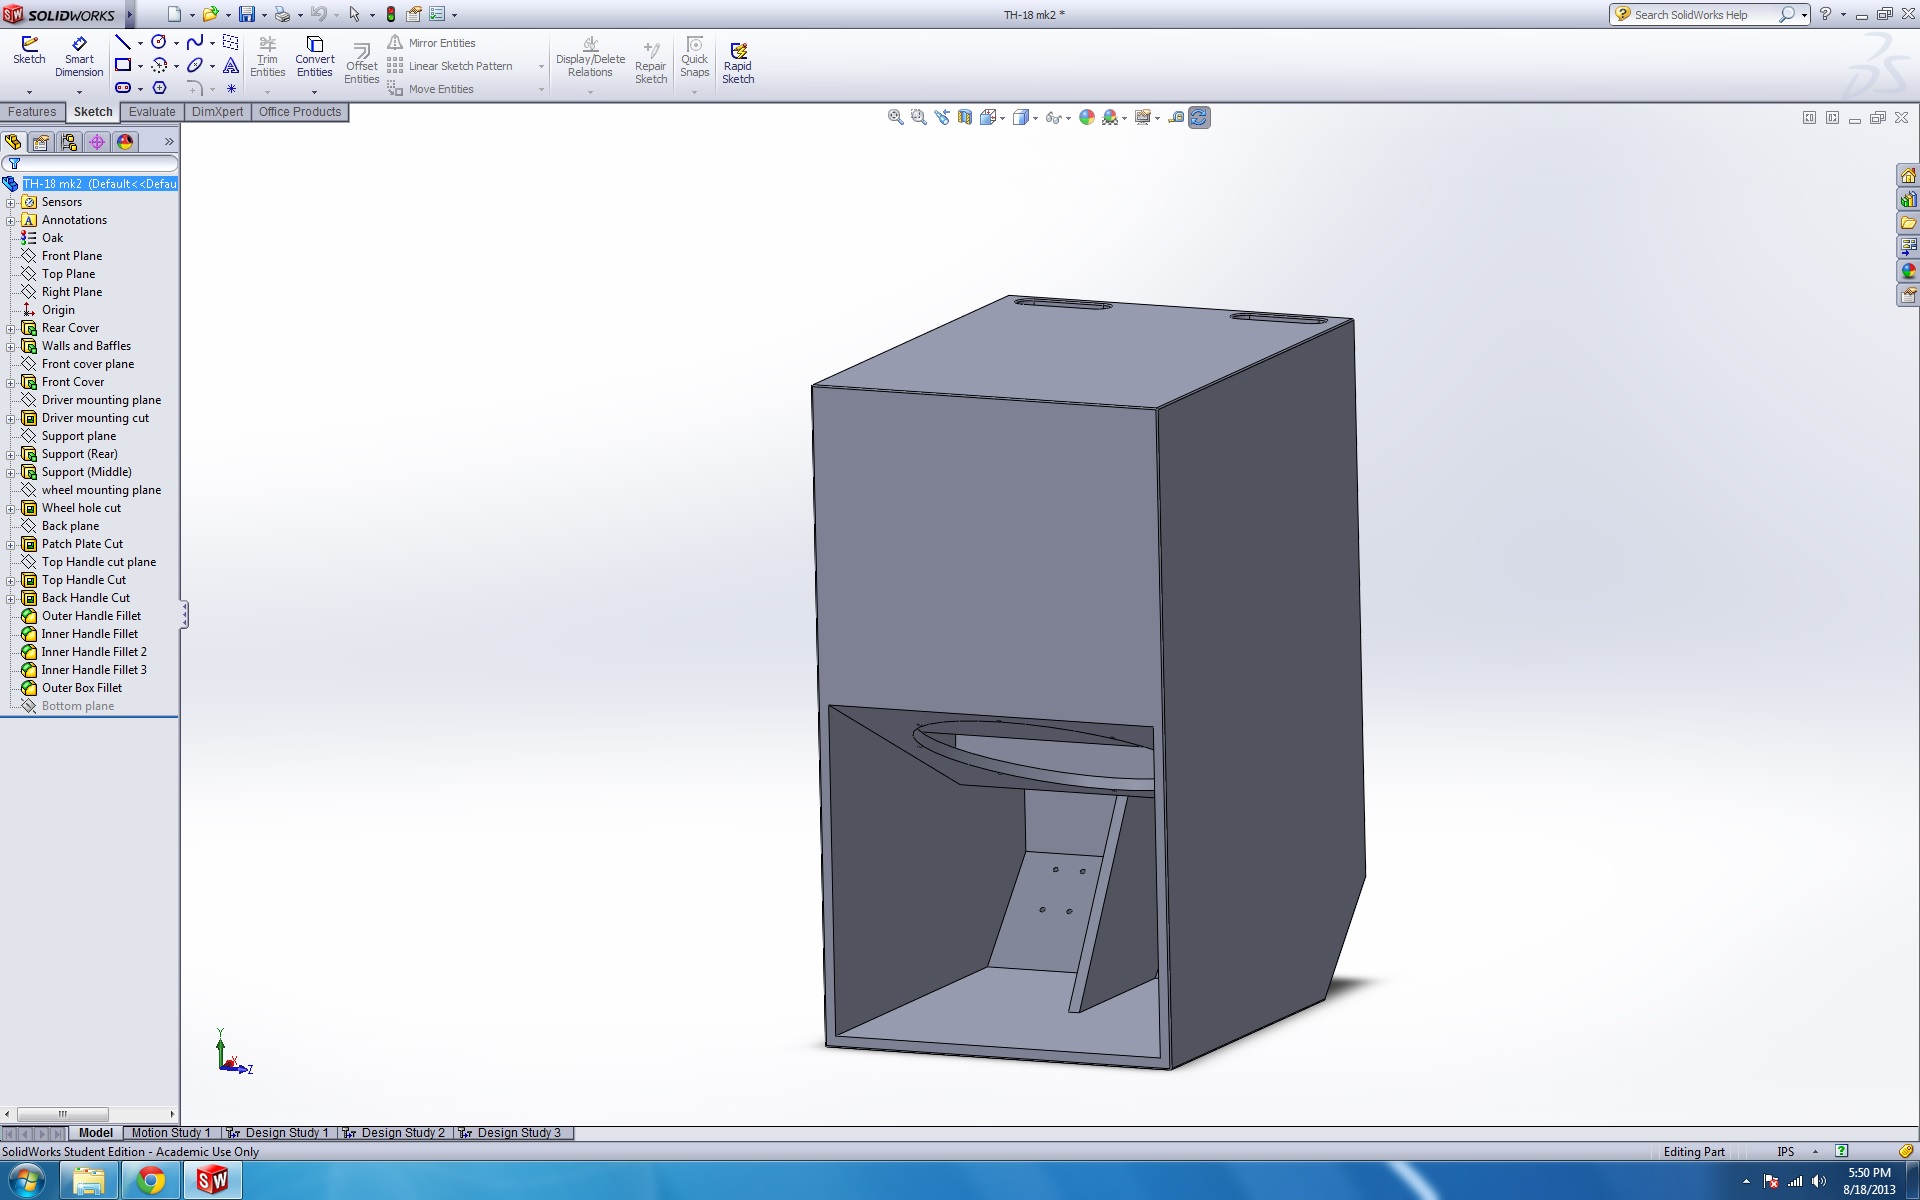Choose the Line sketch tool

point(122,42)
